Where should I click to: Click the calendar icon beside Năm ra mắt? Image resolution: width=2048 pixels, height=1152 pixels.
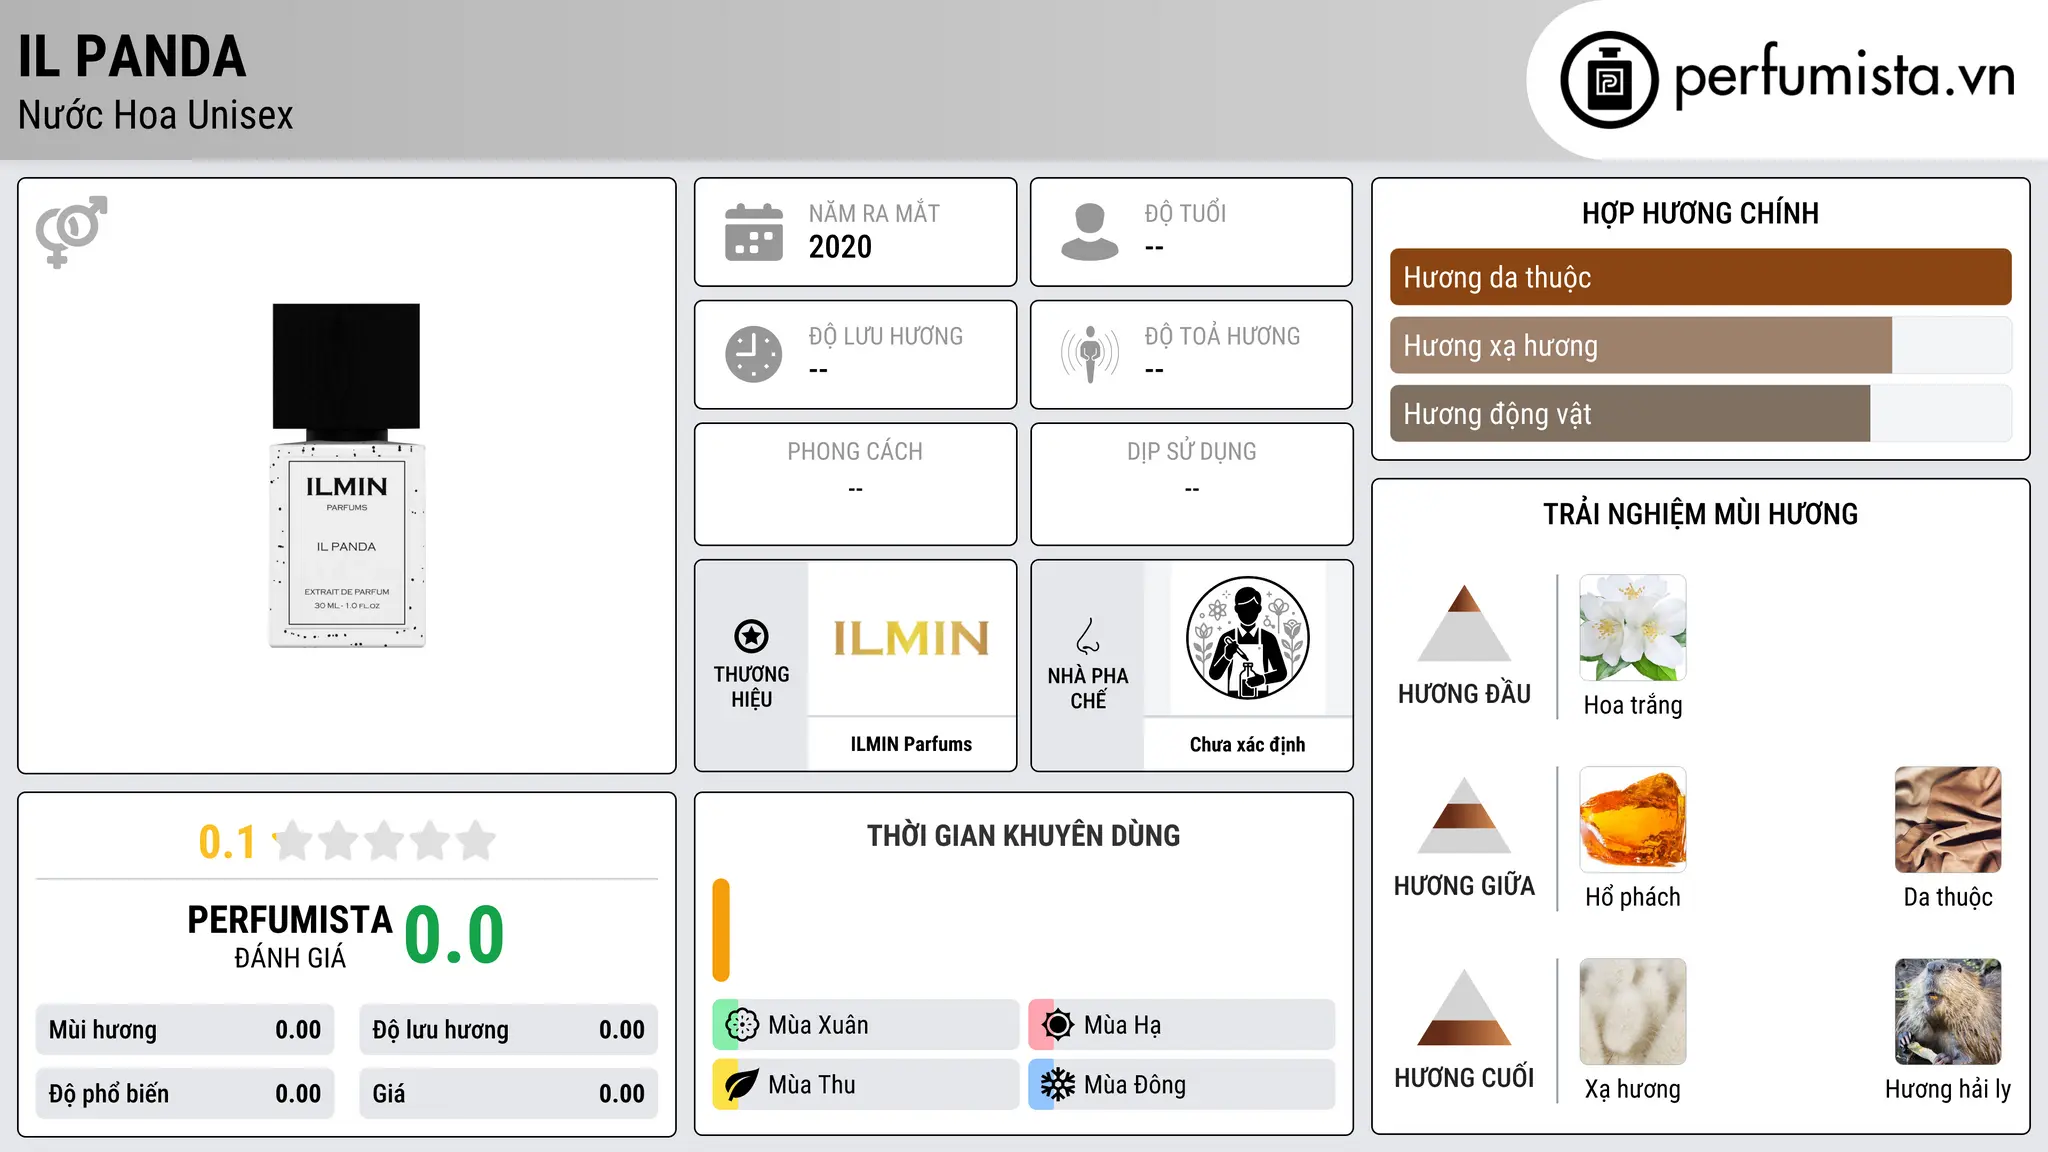coord(754,232)
